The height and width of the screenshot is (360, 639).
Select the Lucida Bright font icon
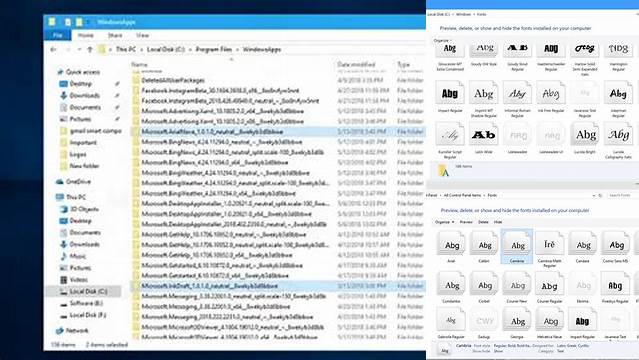pos(585,134)
